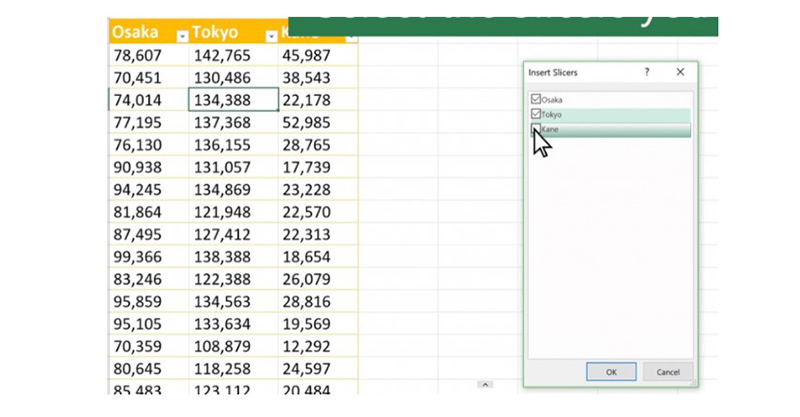Select cell with value 76,130
The width and height of the screenshot is (800, 417).
pos(149,145)
